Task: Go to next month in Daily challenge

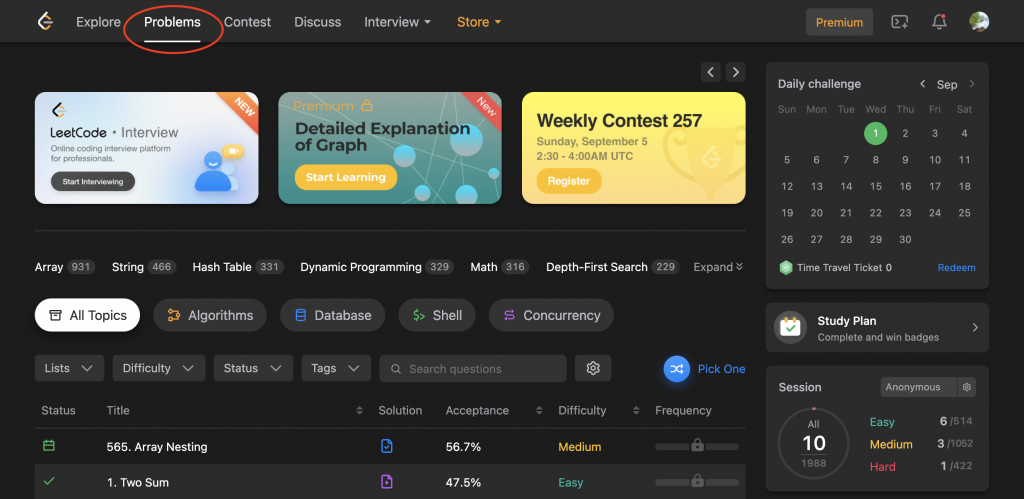Action: tap(972, 84)
